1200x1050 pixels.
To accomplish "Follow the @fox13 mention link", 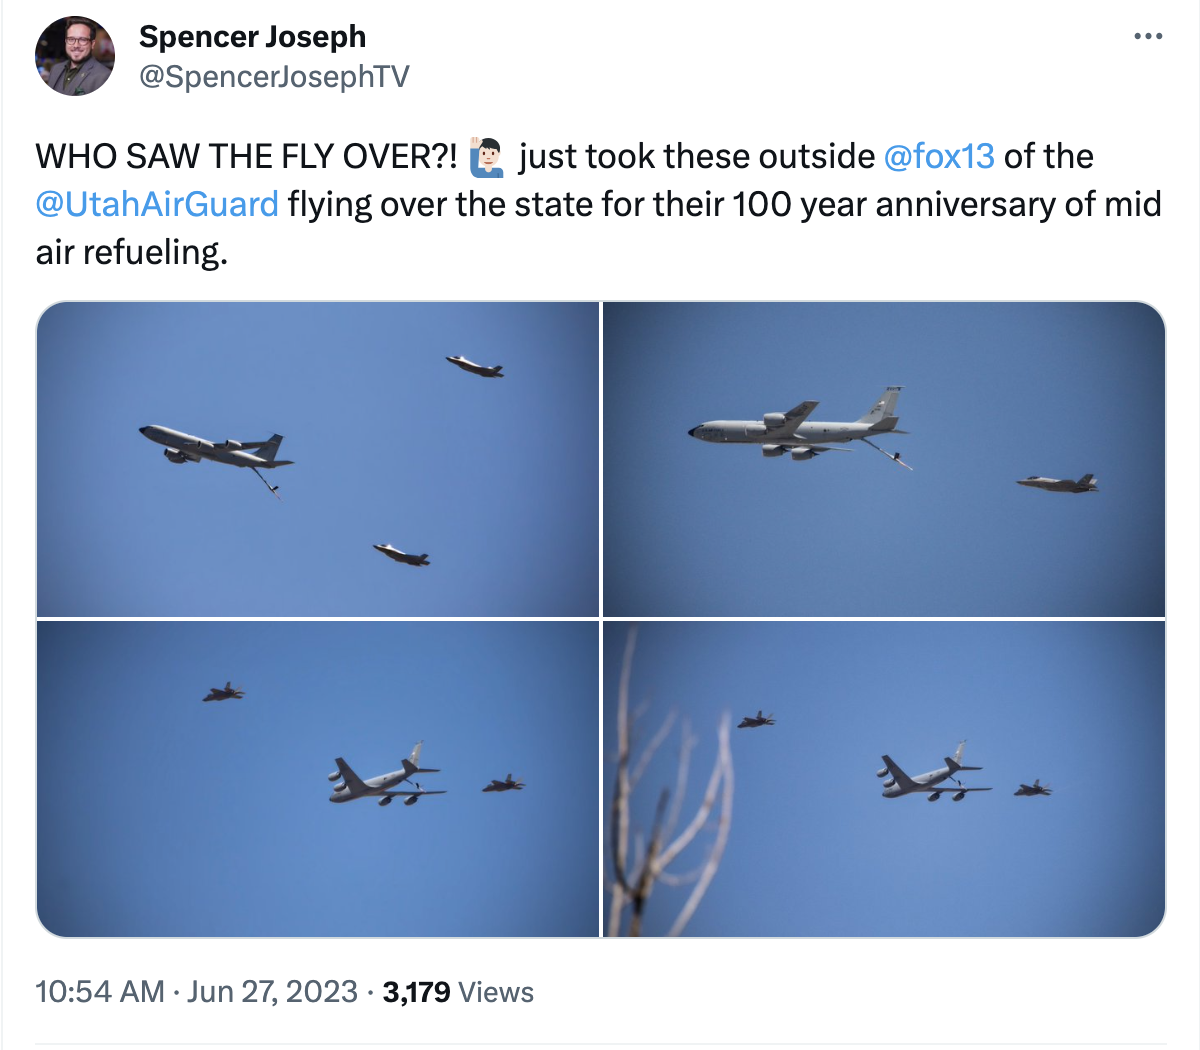I will [939, 157].
